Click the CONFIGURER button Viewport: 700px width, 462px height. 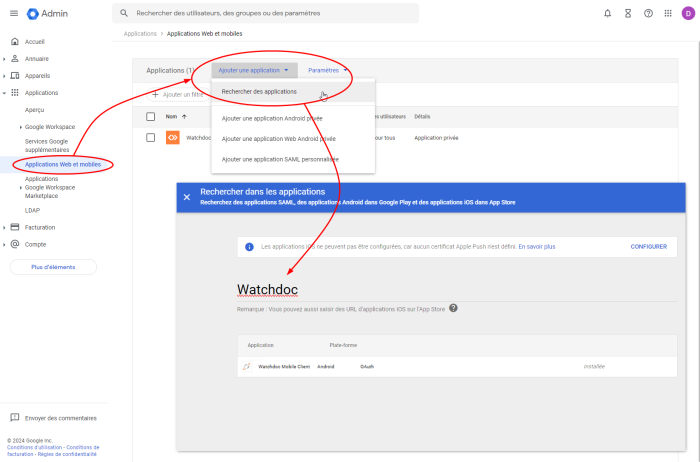648,246
